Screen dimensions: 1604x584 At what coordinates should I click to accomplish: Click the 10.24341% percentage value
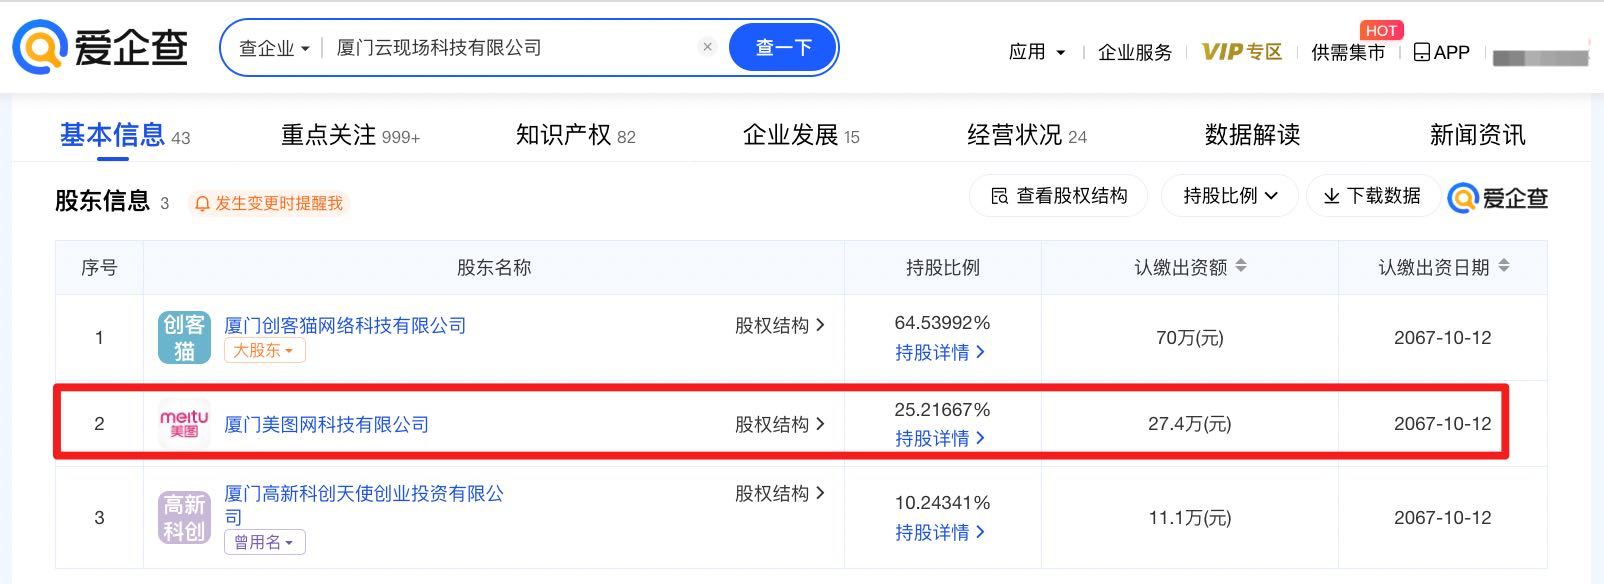pyautogui.click(x=942, y=503)
